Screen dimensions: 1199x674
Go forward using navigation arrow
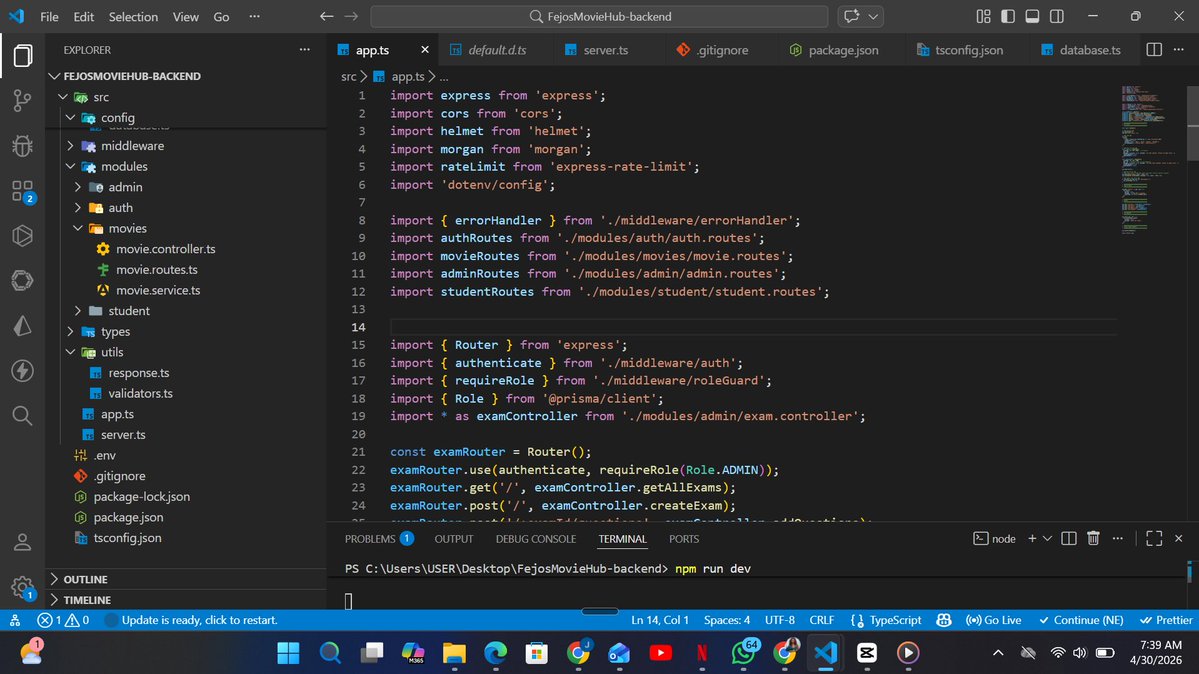tap(351, 16)
